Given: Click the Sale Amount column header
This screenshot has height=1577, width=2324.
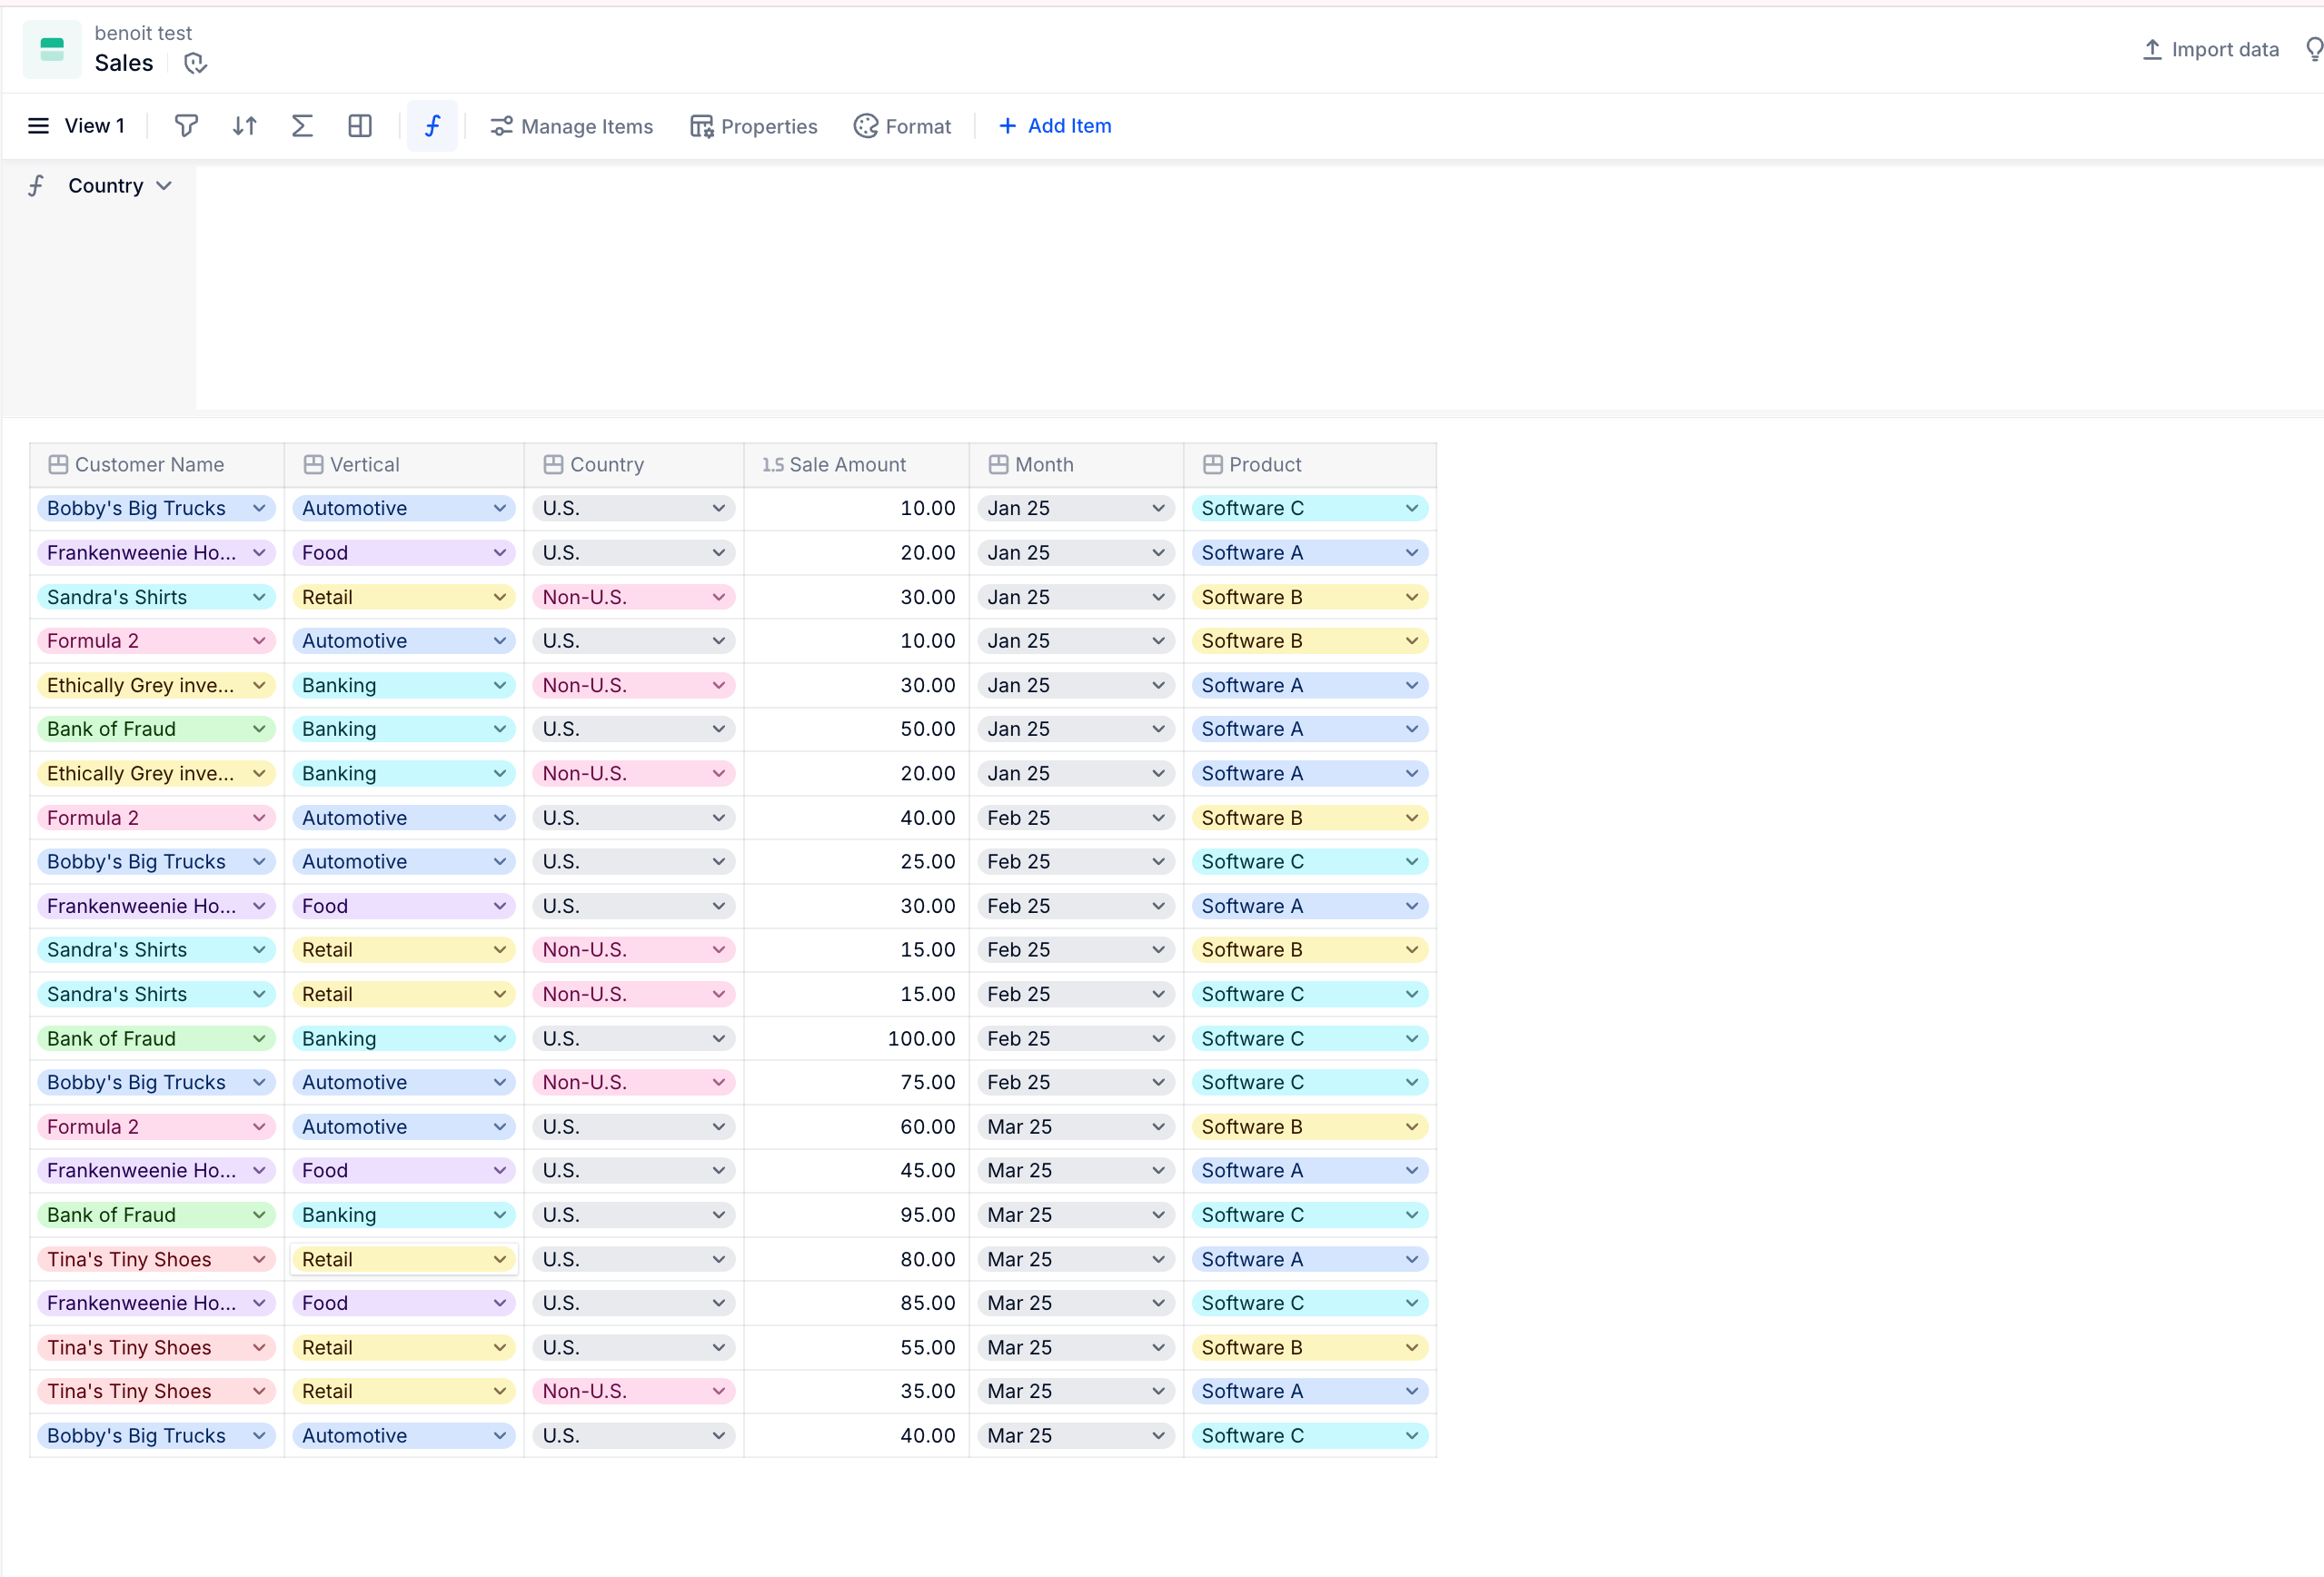Looking at the screenshot, I should coord(856,465).
